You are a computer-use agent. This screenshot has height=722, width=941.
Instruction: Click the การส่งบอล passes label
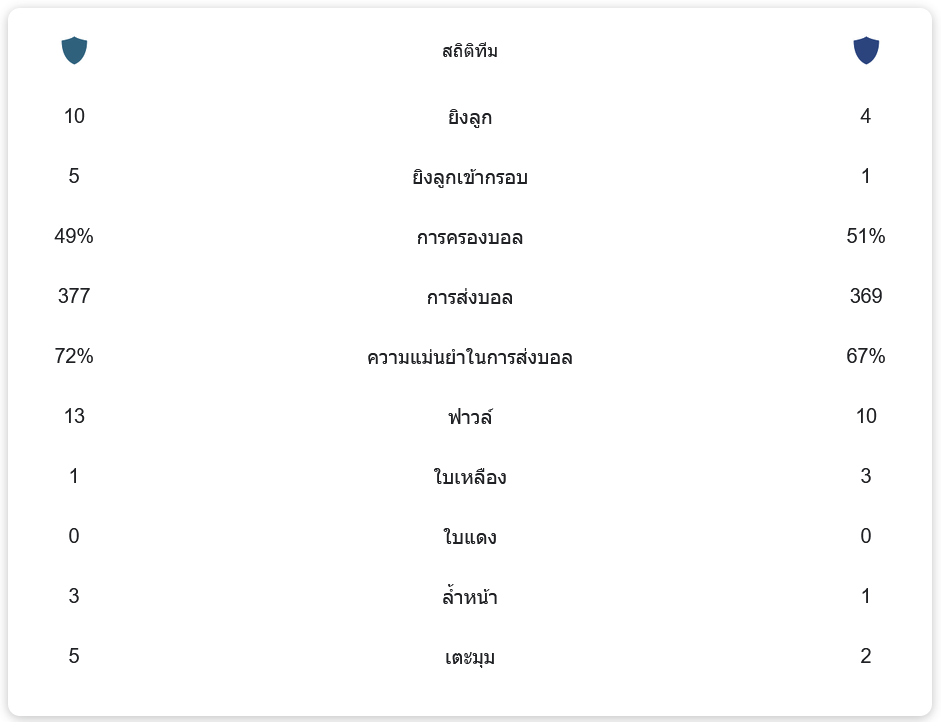[x=470, y=297]
